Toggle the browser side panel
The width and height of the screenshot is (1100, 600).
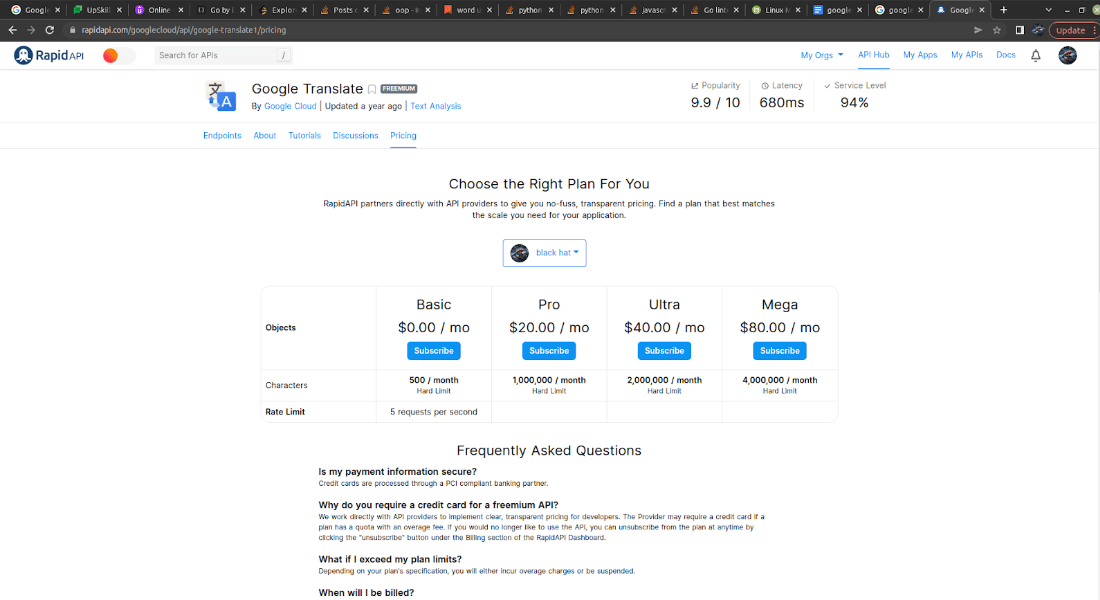[1019, 30]
